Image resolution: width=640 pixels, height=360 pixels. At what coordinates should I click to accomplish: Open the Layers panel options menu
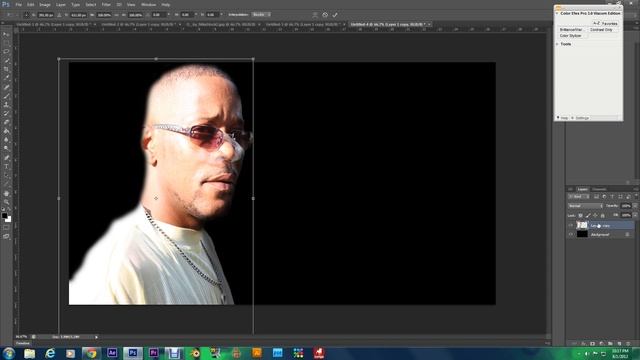coord(636,189)
